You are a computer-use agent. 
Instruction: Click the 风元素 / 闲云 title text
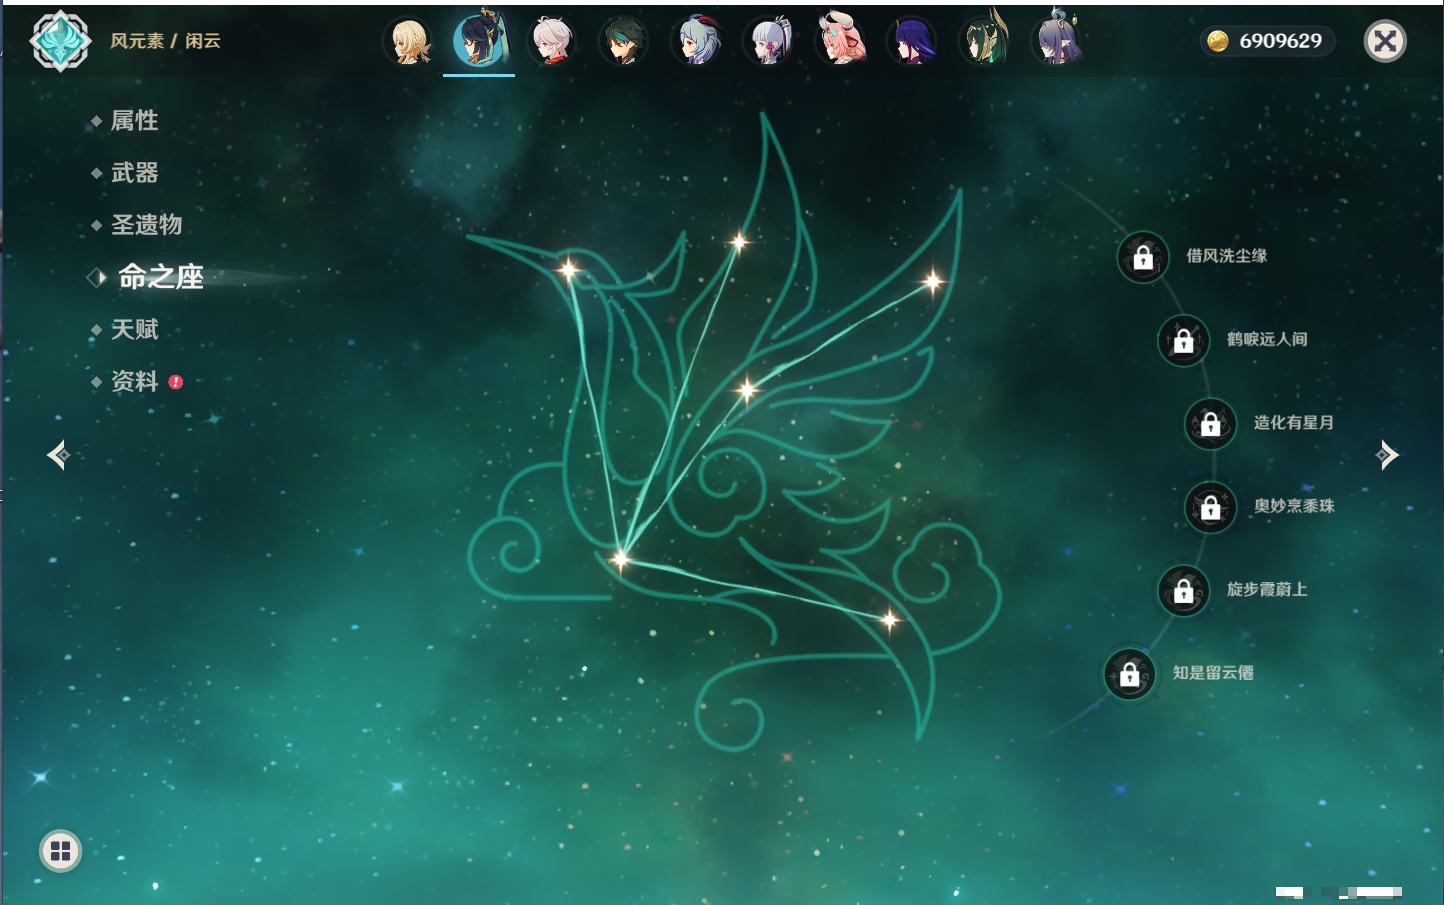click(165, 41)
